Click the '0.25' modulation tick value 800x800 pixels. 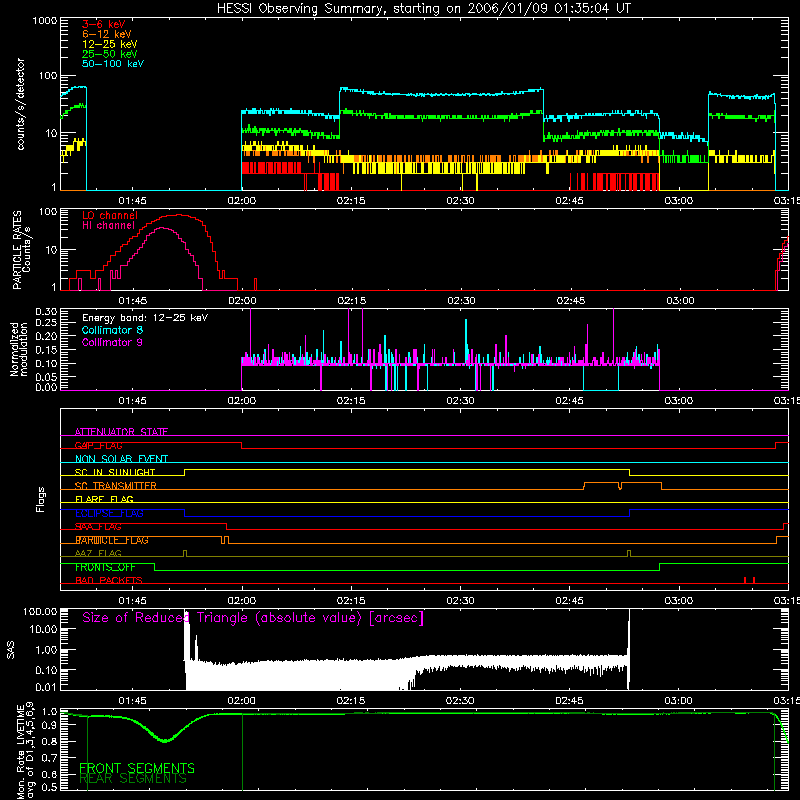pyautogui.click(x=45, y=323)
